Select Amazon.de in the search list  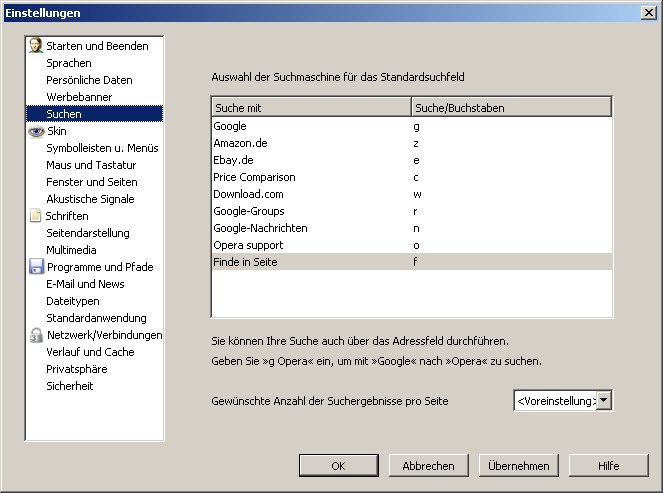(412, 143)
